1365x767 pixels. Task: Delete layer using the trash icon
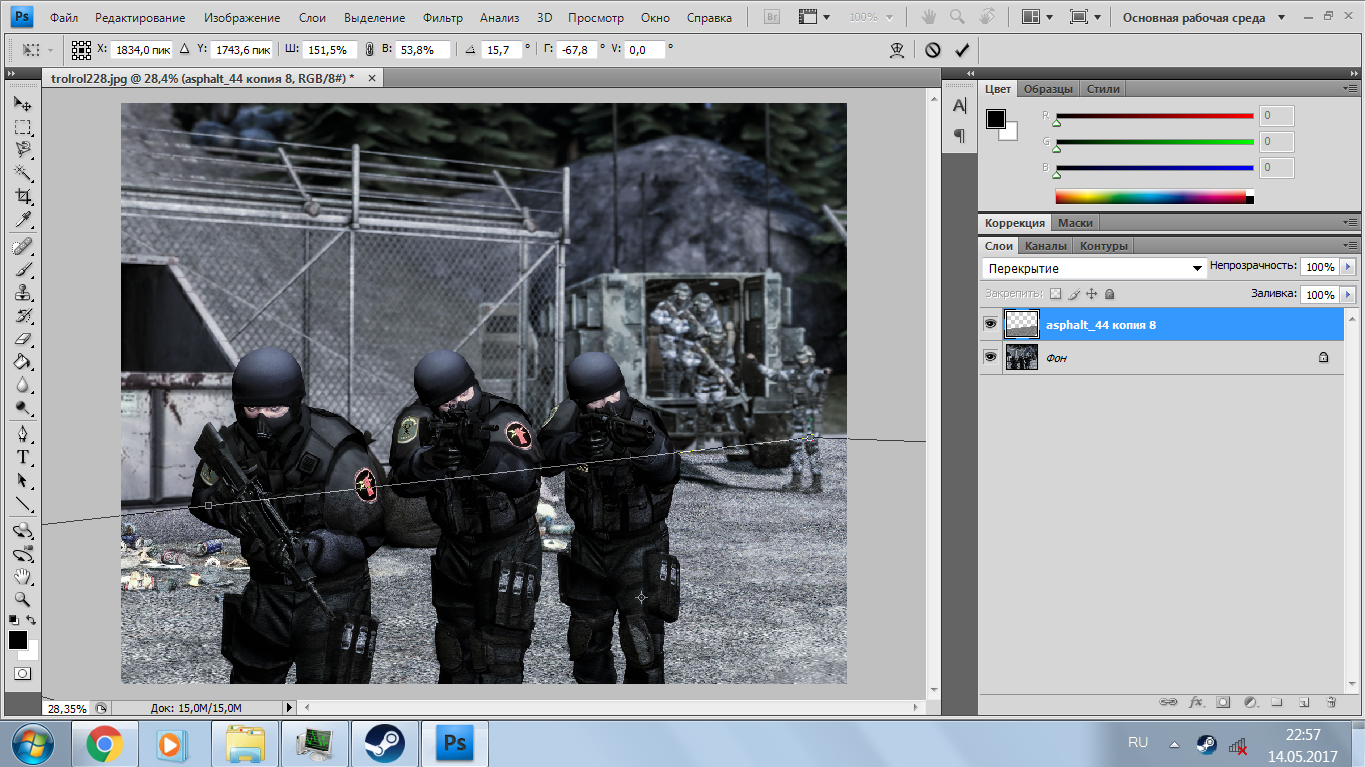pyautogui.click(x=1331, y=703)
